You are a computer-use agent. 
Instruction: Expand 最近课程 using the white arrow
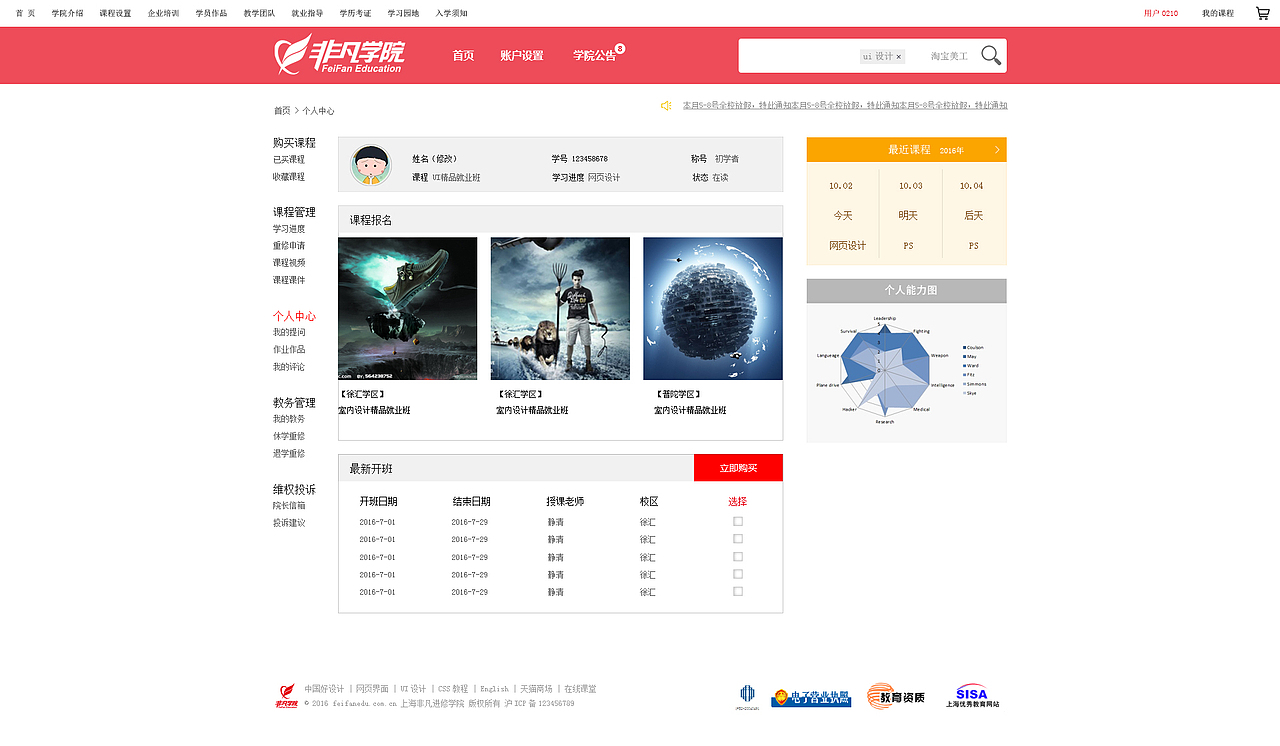tap(998, 148)
